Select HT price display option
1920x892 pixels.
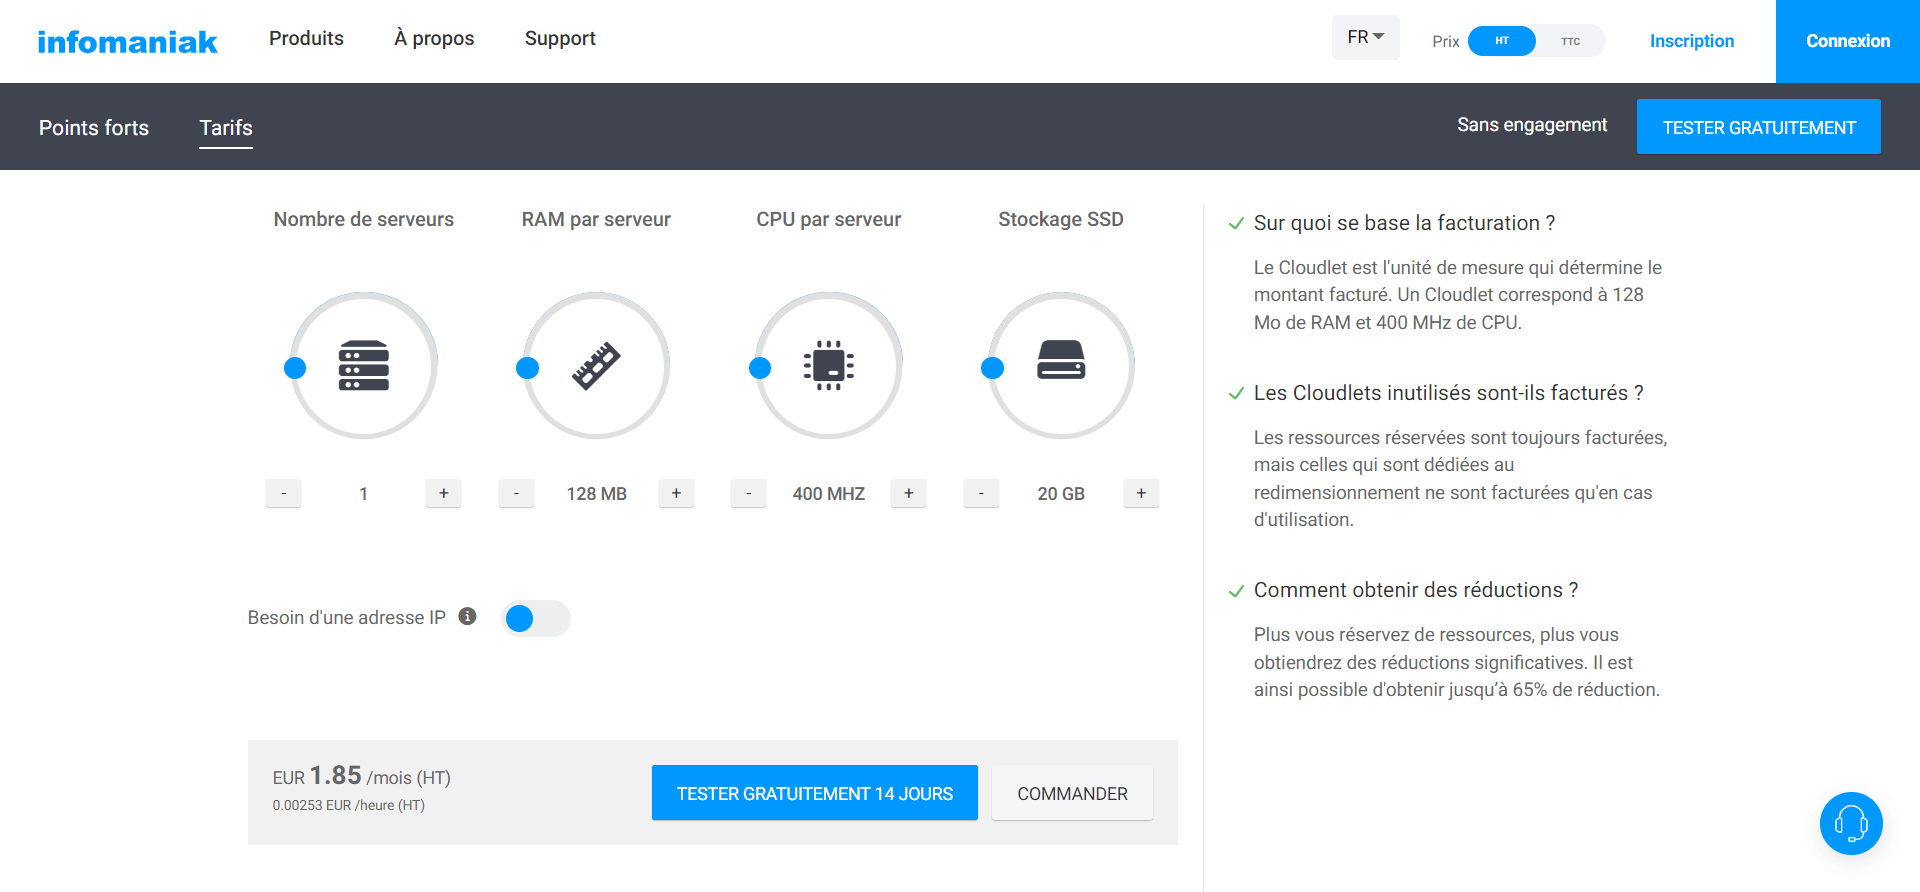1501,41
